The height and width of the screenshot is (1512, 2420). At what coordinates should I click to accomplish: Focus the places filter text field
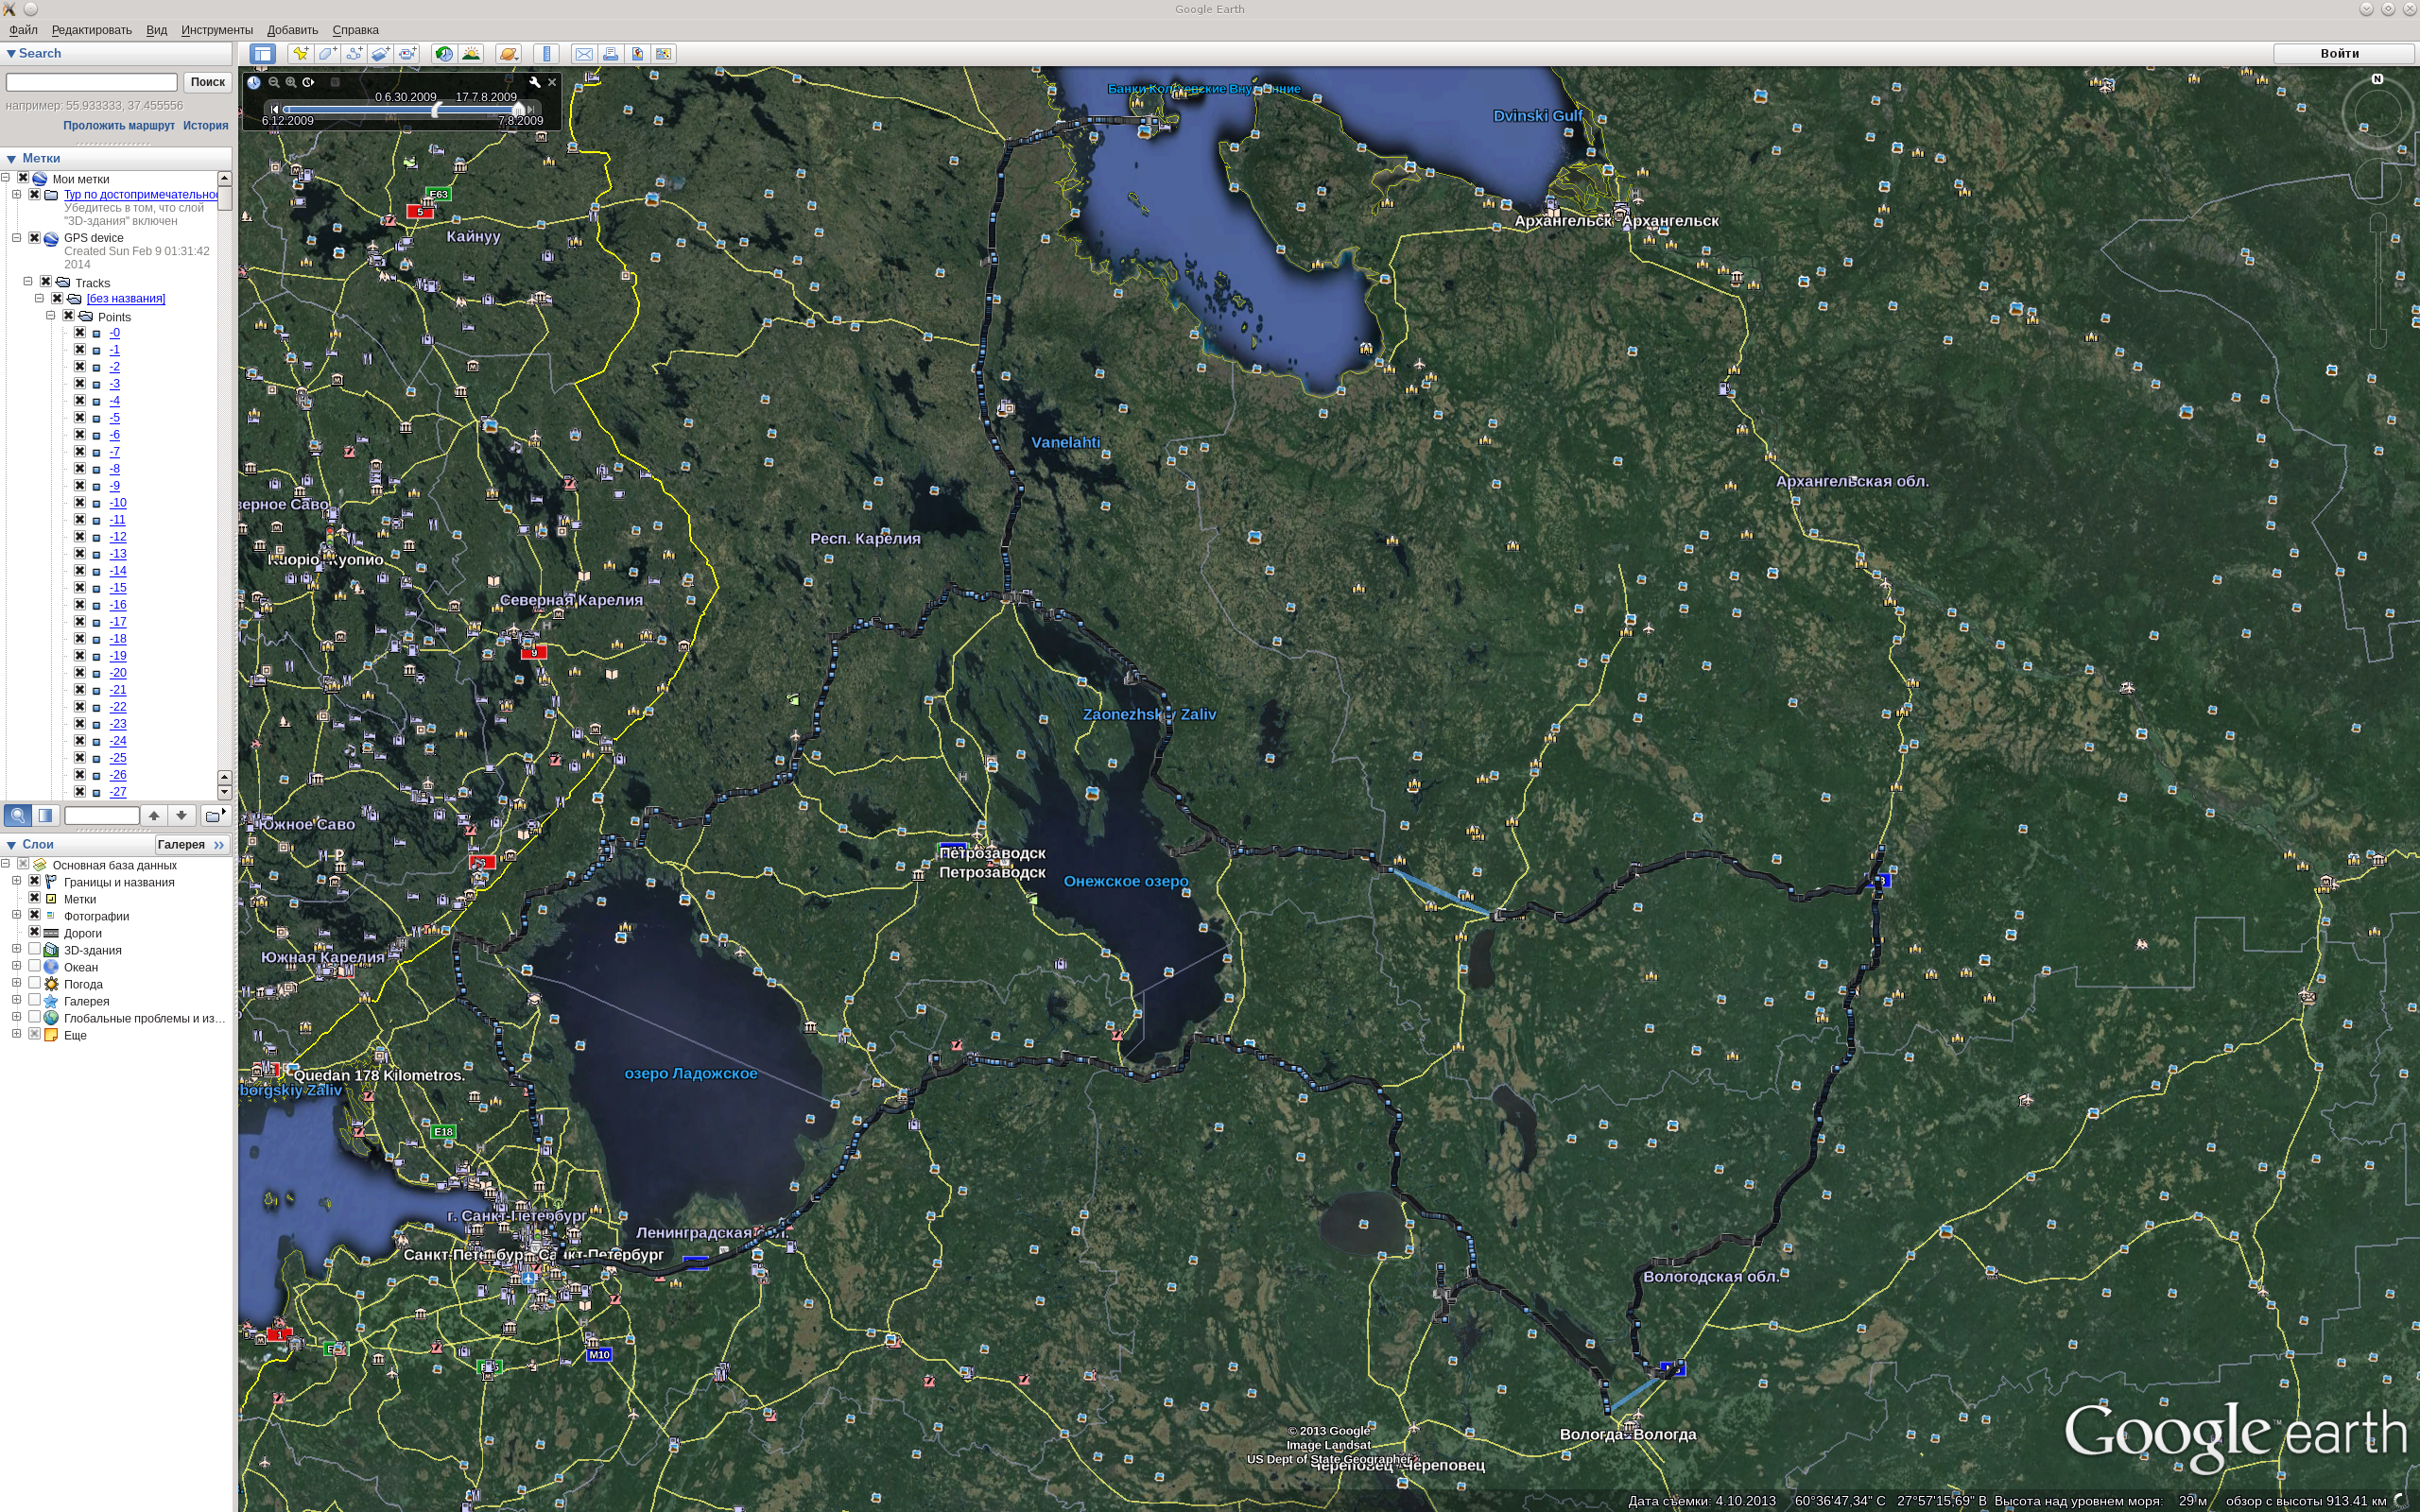click(x=102, y=816)
